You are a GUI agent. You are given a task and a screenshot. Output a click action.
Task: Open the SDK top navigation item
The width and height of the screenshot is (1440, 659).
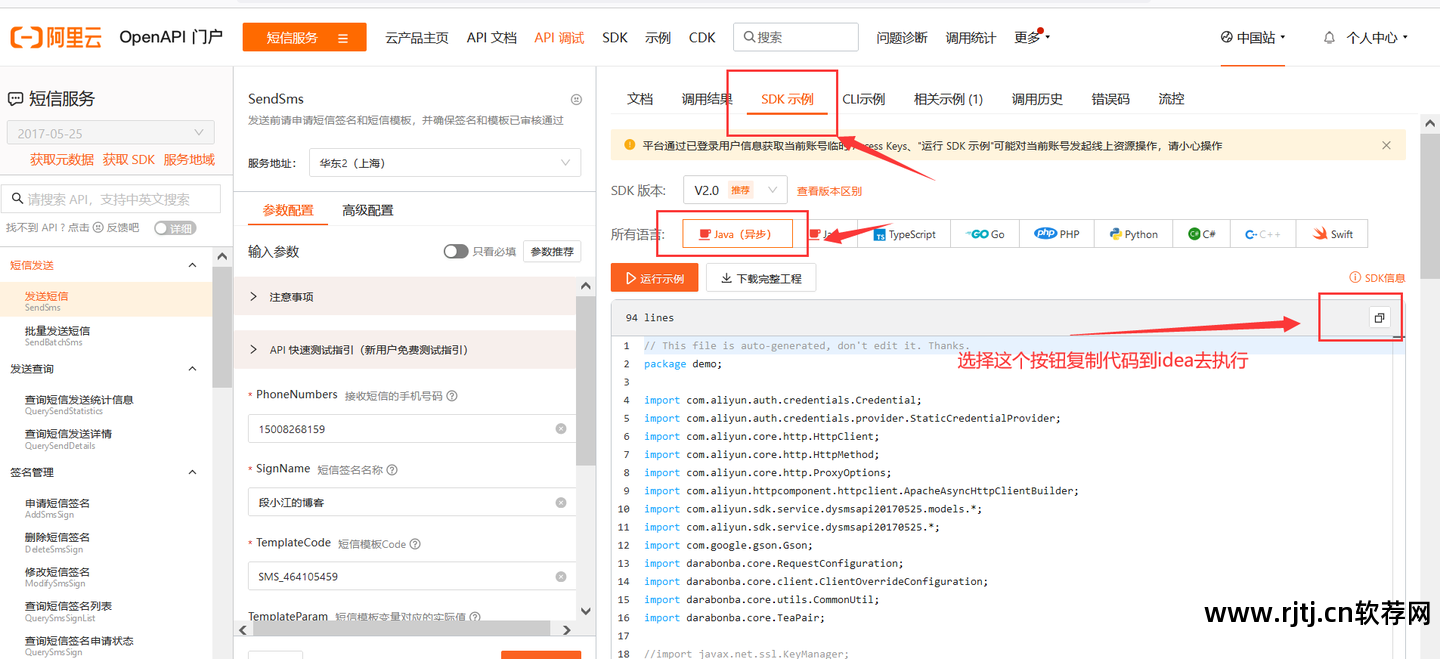[615, 38]
